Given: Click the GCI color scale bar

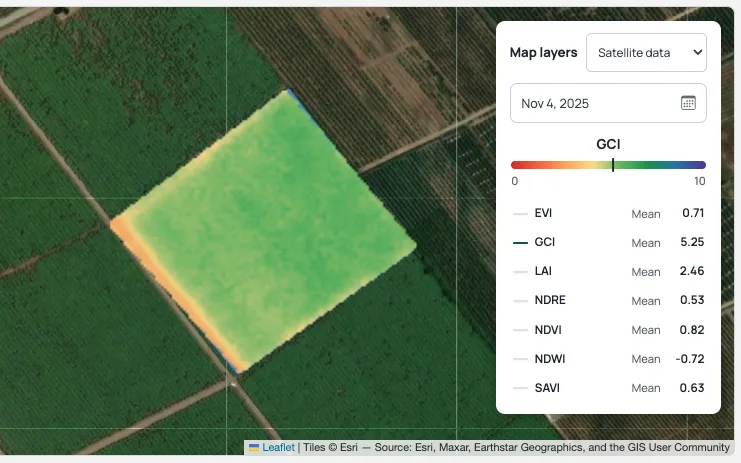Looking at the screenshot, I should click(608, 165).
